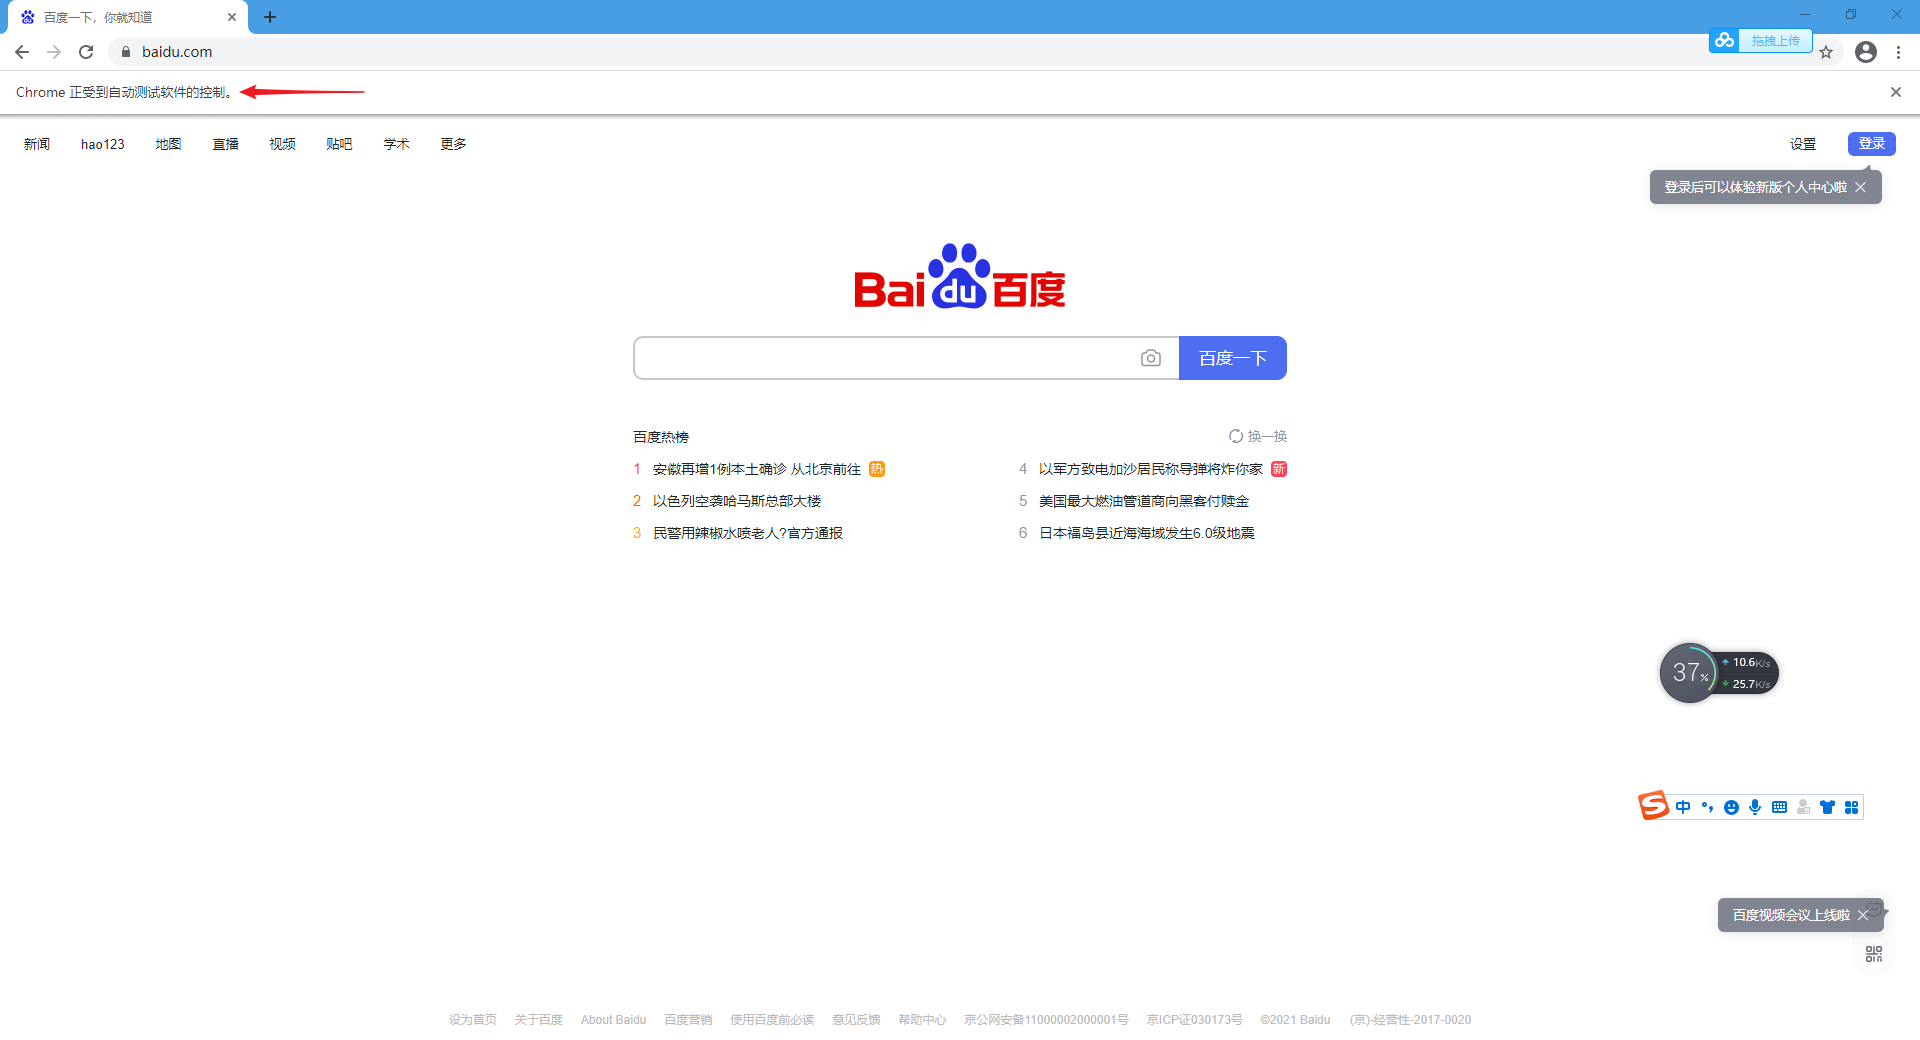Open the hao123 navigation link
Image resolution: width=1920 pixels, height=1040 pixels.
[x=103, y=144]
